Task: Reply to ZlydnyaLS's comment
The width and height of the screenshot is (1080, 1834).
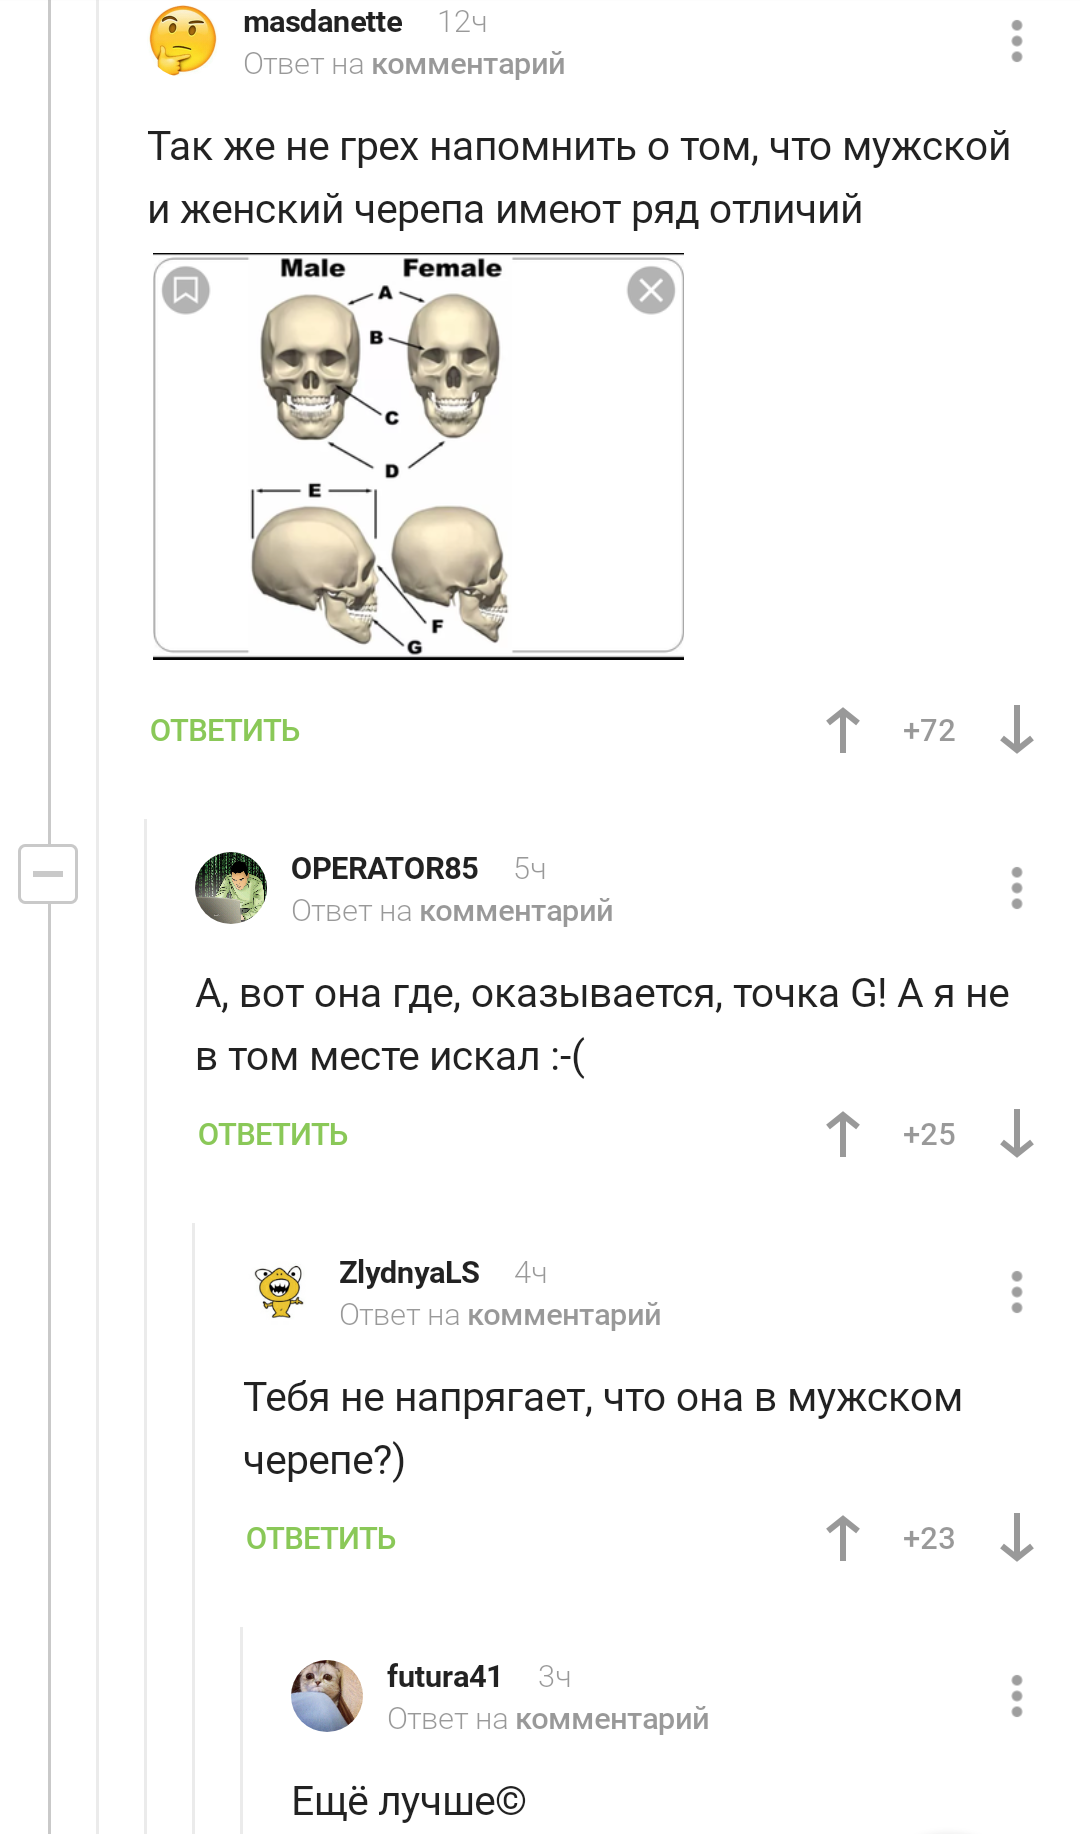Action: [x=321, y=1539]
